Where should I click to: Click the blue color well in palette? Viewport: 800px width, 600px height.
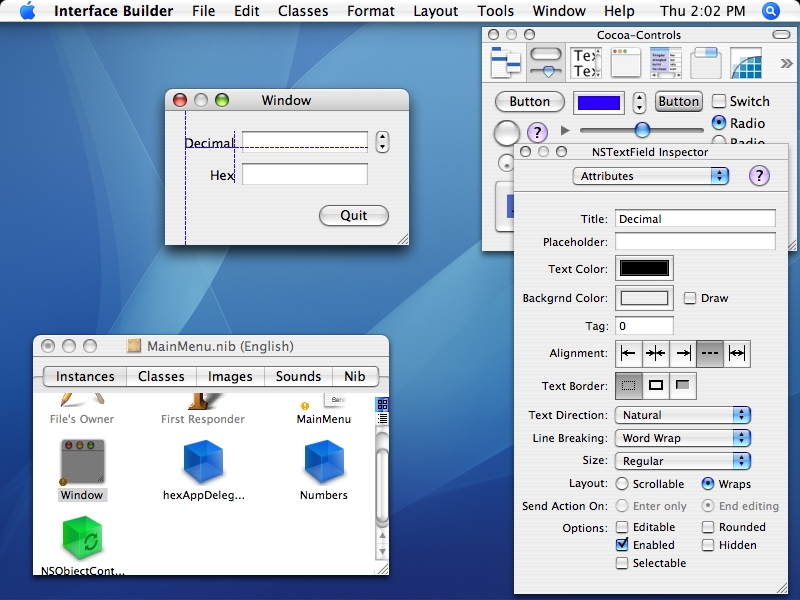click(598, 103)
